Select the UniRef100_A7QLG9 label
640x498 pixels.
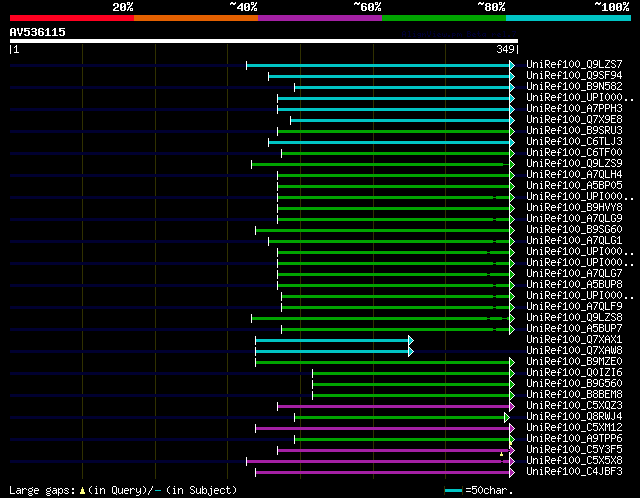coord(574,219)
